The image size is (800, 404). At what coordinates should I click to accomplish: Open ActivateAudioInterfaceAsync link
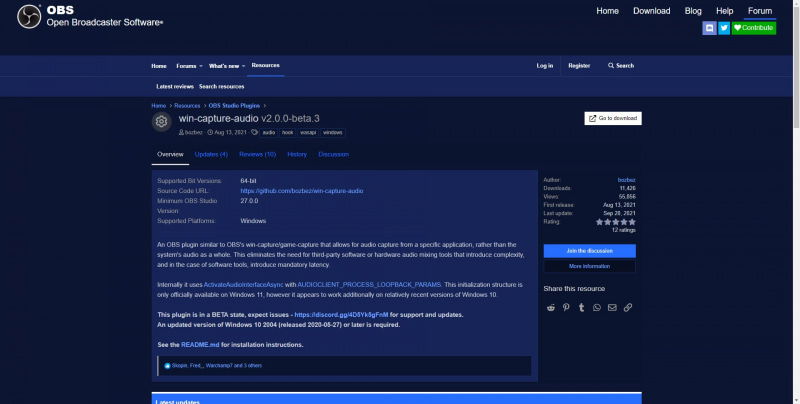(x=243, y=285)
